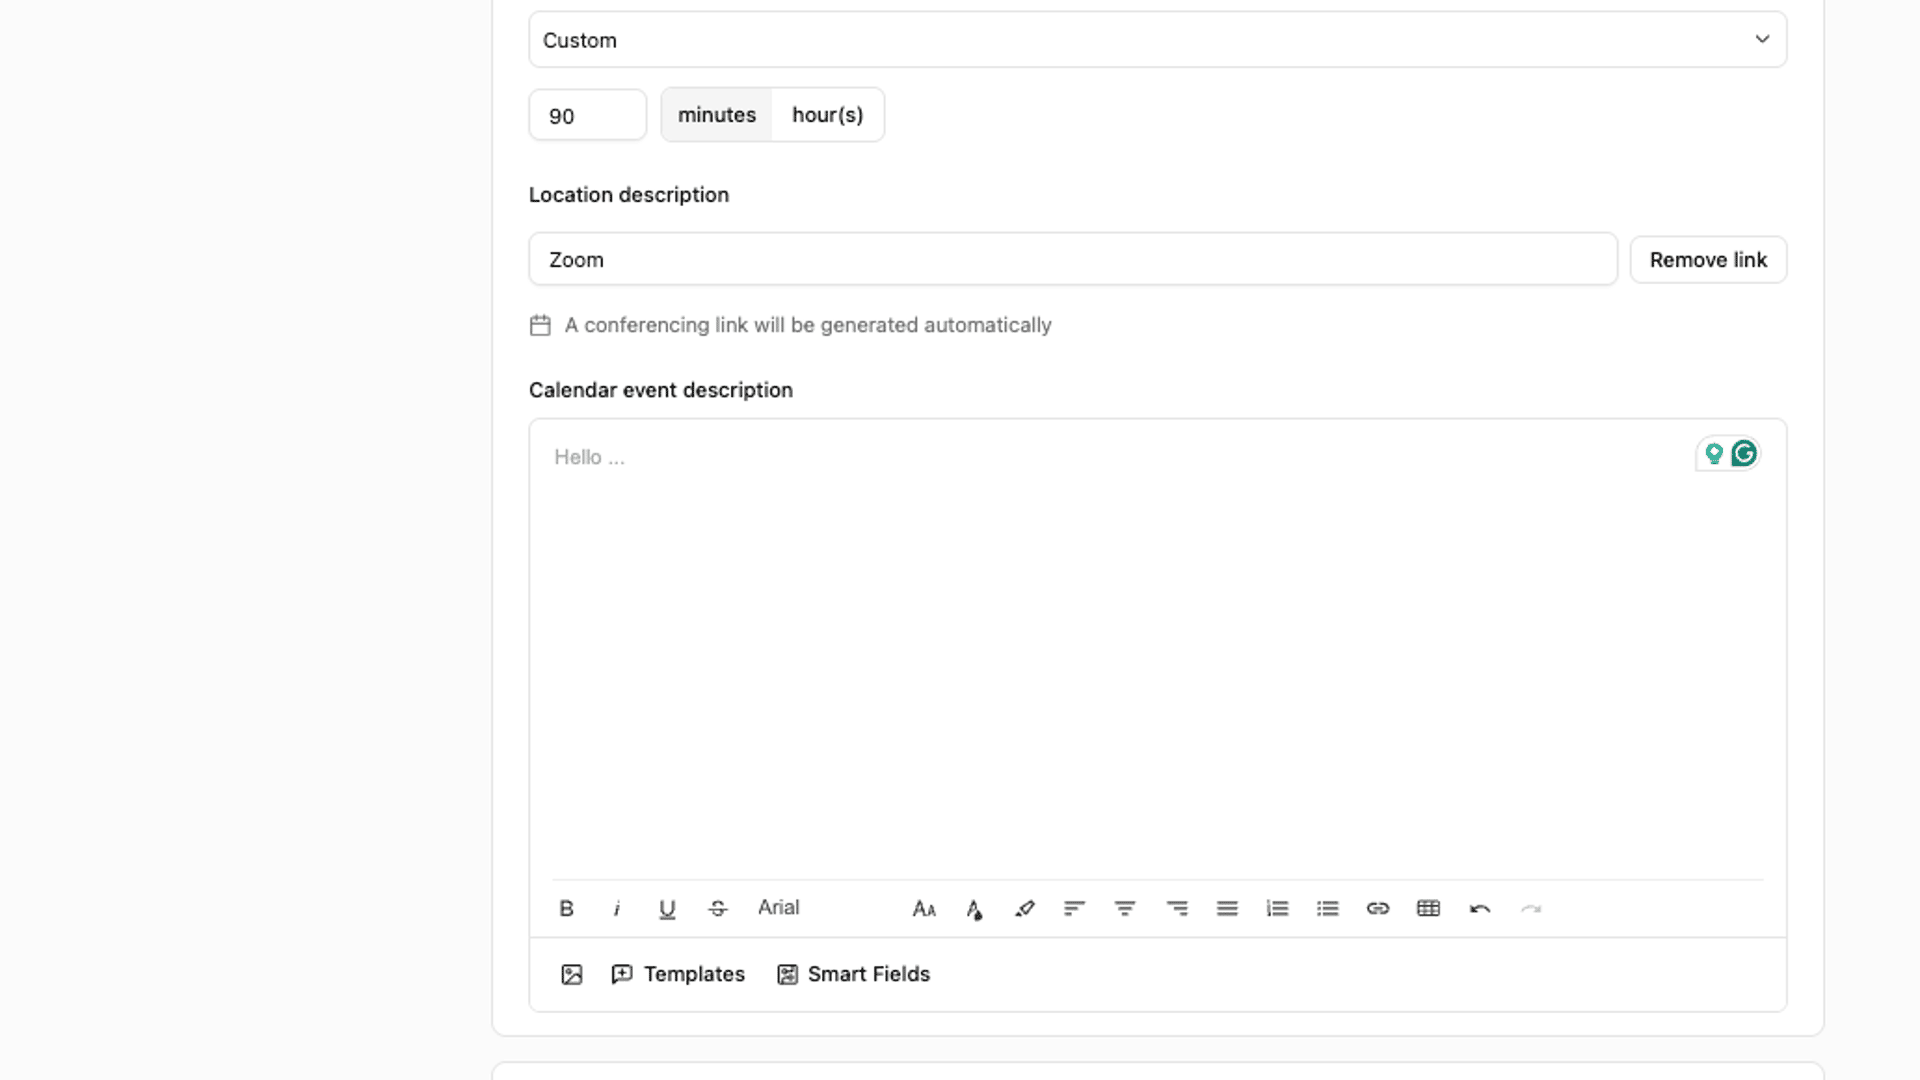Insert a table into description
The image size is (1920, 1080).
(x=1428, y=908)
